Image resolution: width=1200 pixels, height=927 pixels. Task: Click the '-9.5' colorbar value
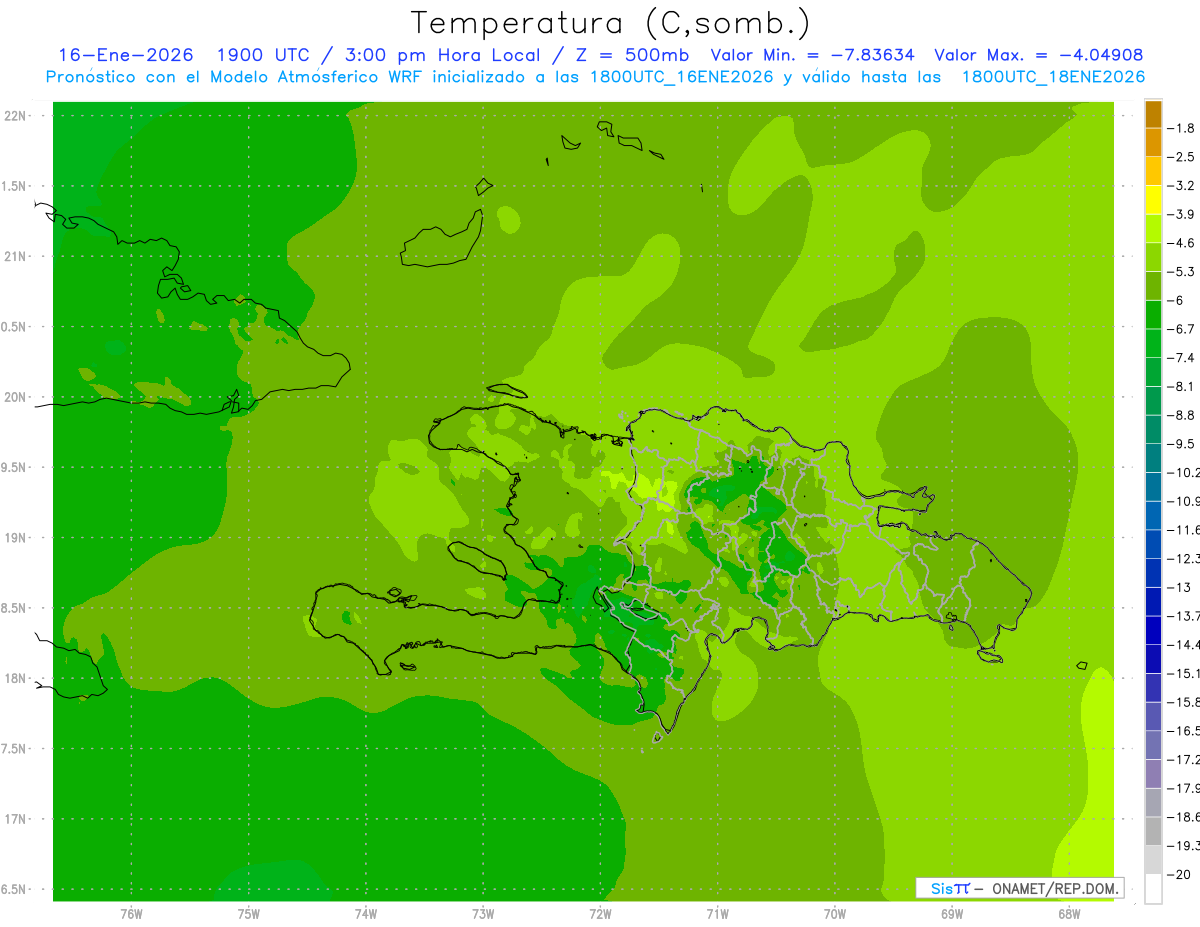point(1181,444)
